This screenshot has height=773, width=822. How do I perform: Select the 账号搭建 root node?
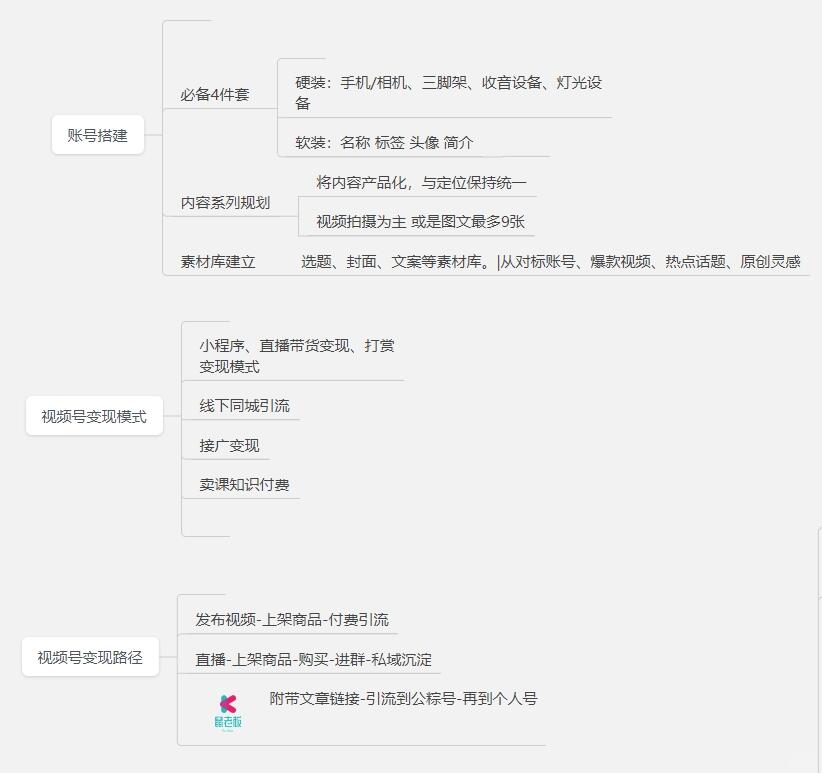click(98, 135)
